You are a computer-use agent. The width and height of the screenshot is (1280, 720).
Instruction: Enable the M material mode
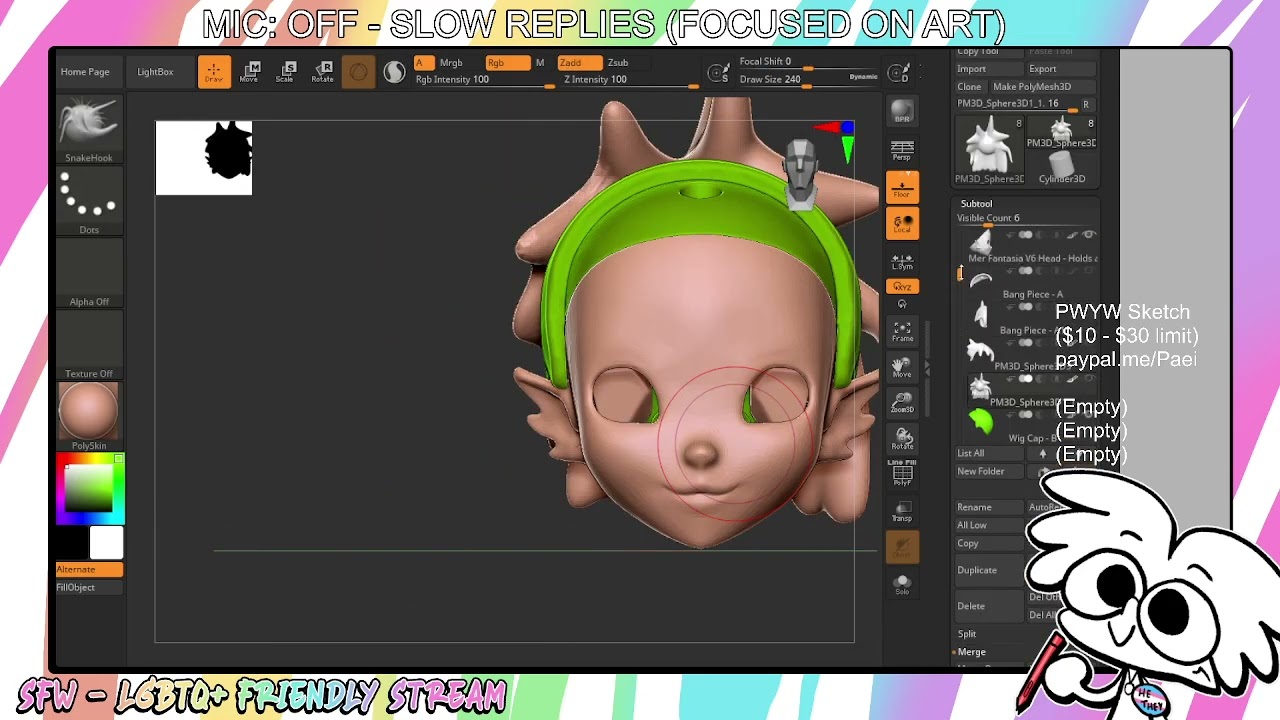point(540,62)
